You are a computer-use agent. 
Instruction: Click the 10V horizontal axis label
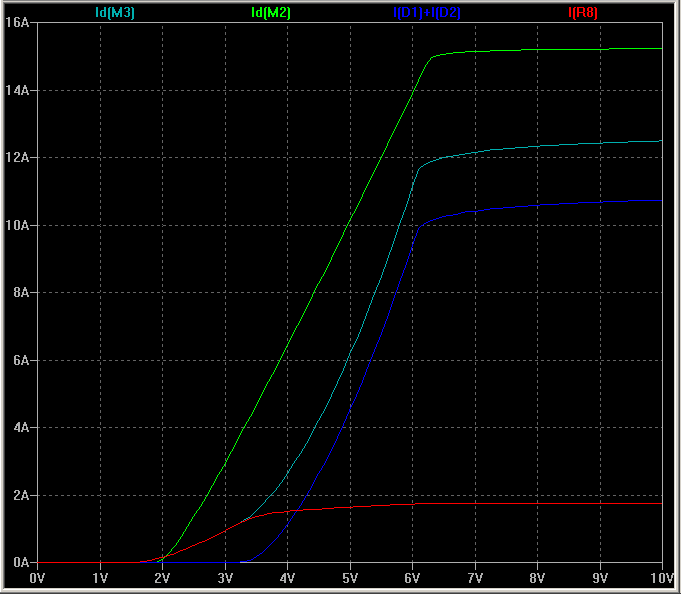pyautogui.click(x=662, y=578)
